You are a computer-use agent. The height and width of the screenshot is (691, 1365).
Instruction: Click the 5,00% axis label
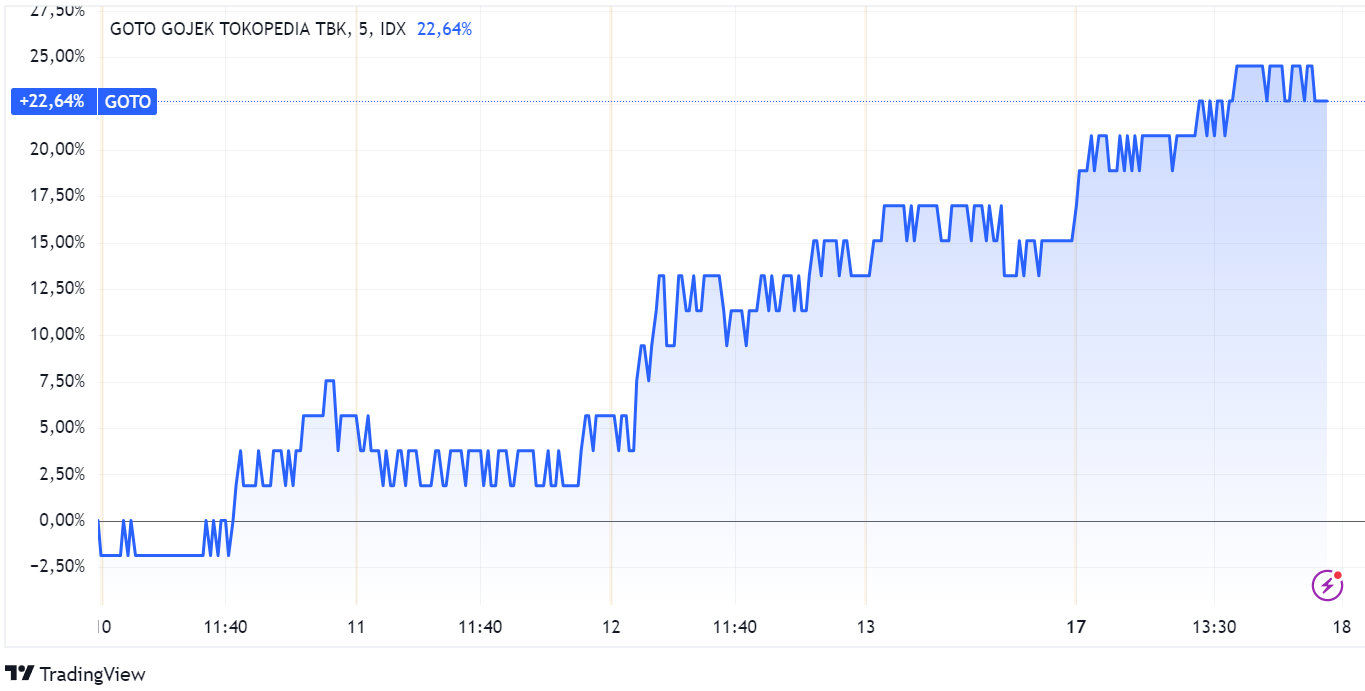click(64, 427)
